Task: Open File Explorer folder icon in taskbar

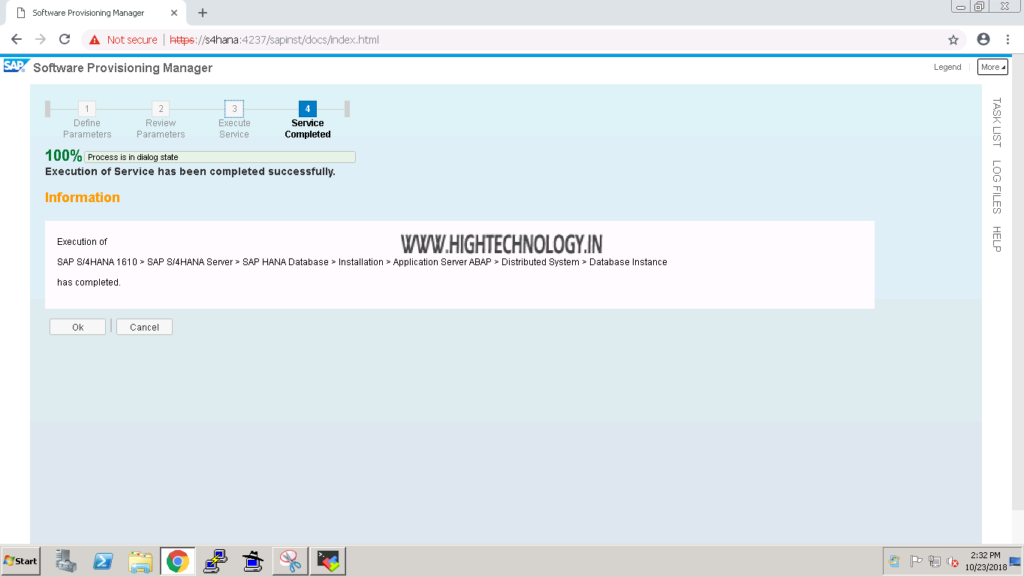Action: coord(140,561)
